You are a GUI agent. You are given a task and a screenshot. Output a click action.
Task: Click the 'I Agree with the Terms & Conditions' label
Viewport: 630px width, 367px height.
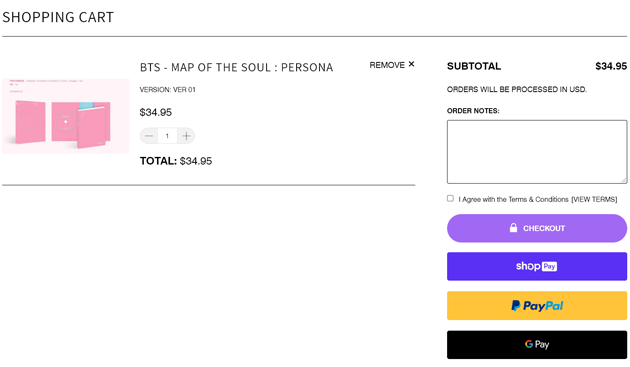coord(513,199)
